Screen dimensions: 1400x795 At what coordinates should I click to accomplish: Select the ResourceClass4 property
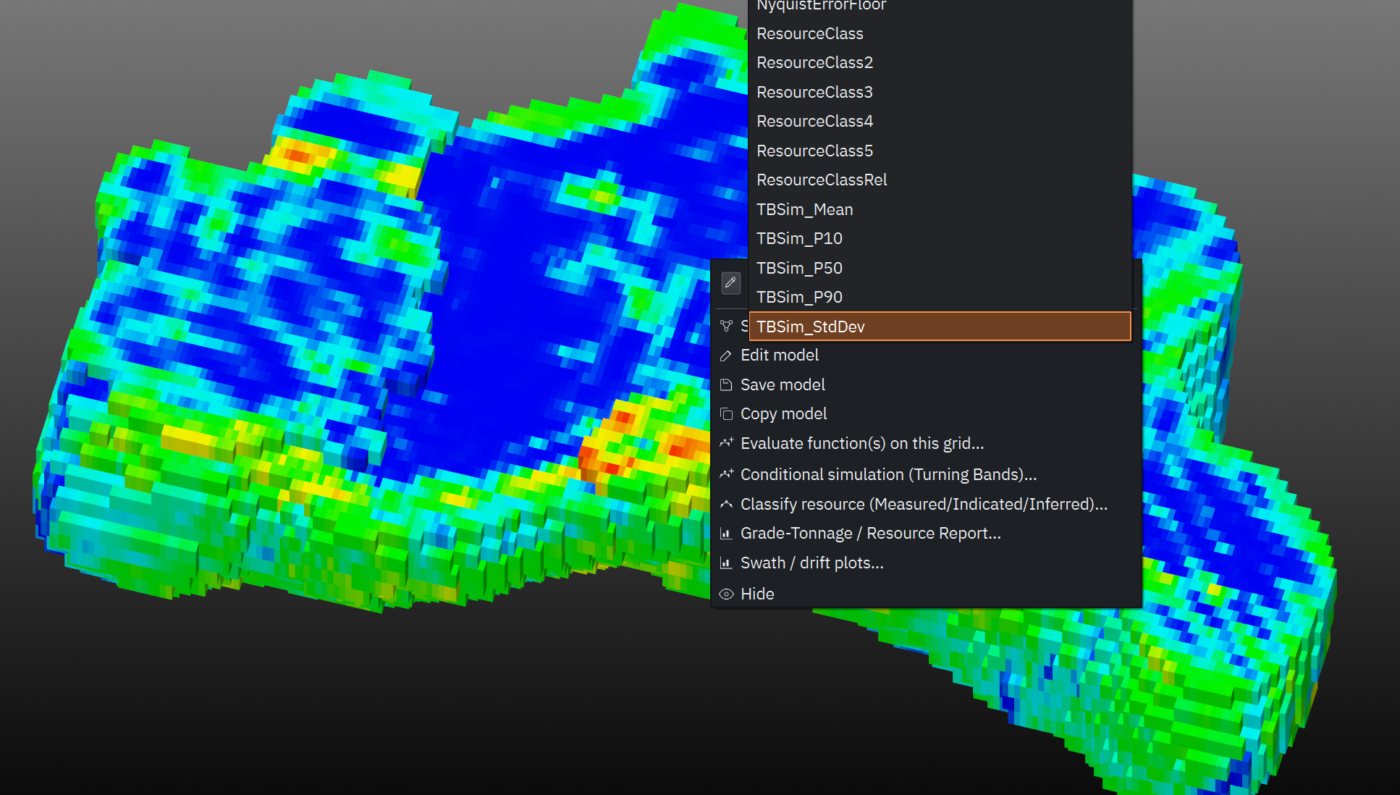[x=940, y=121]
